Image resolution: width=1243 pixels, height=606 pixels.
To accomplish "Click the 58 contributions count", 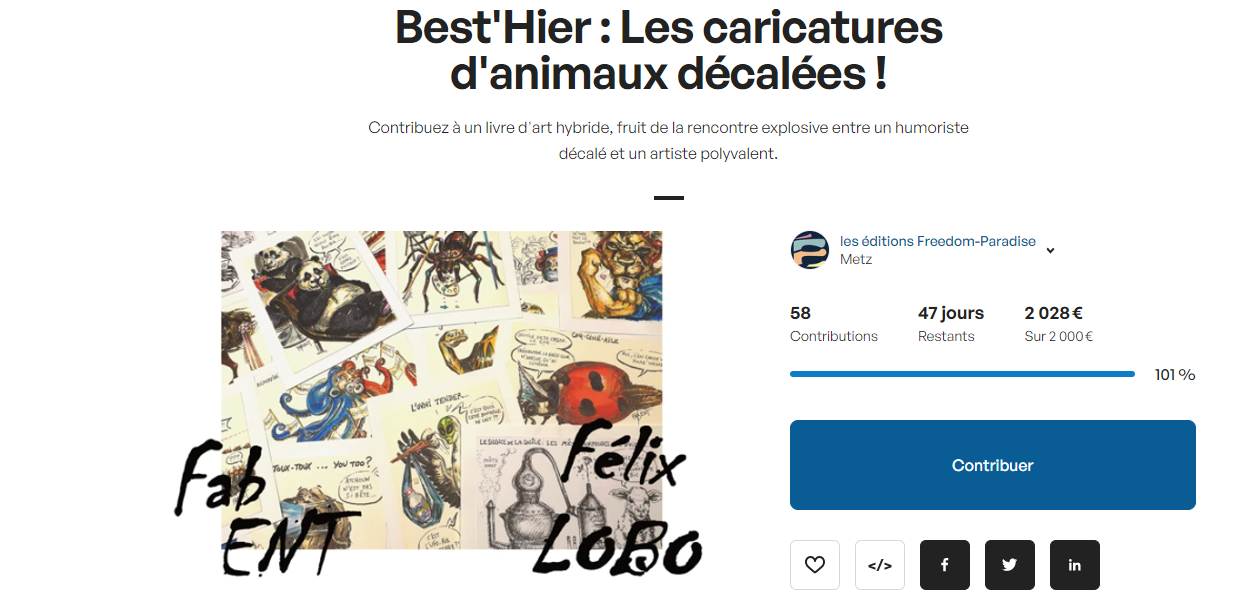I will coord(800,313).
